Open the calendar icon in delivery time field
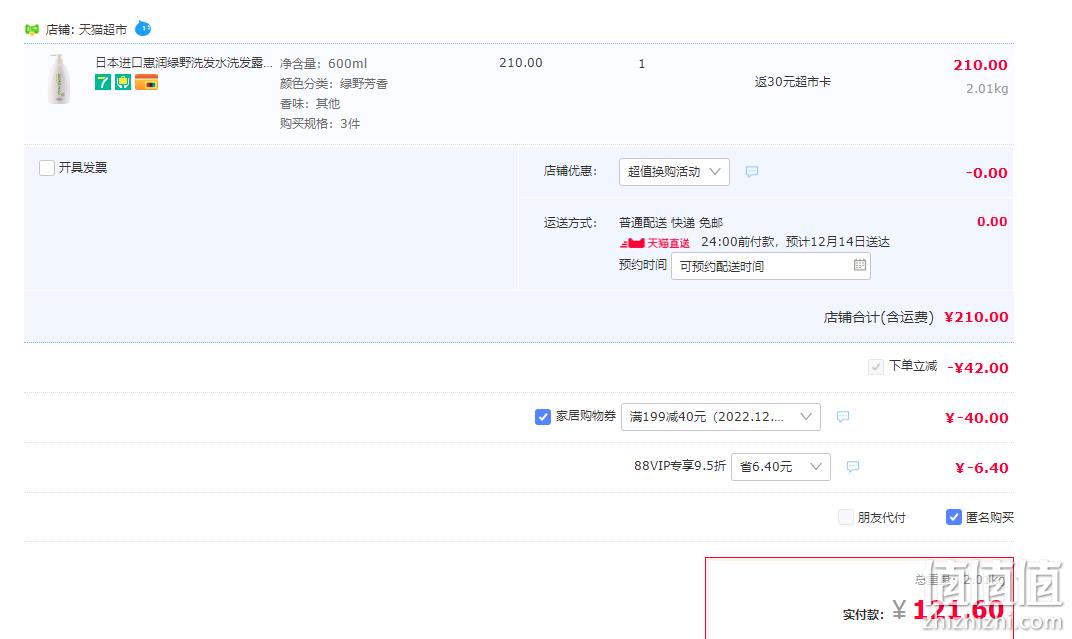The width and height of the screenshot is (1072, 639). click(x=859, y=264)
